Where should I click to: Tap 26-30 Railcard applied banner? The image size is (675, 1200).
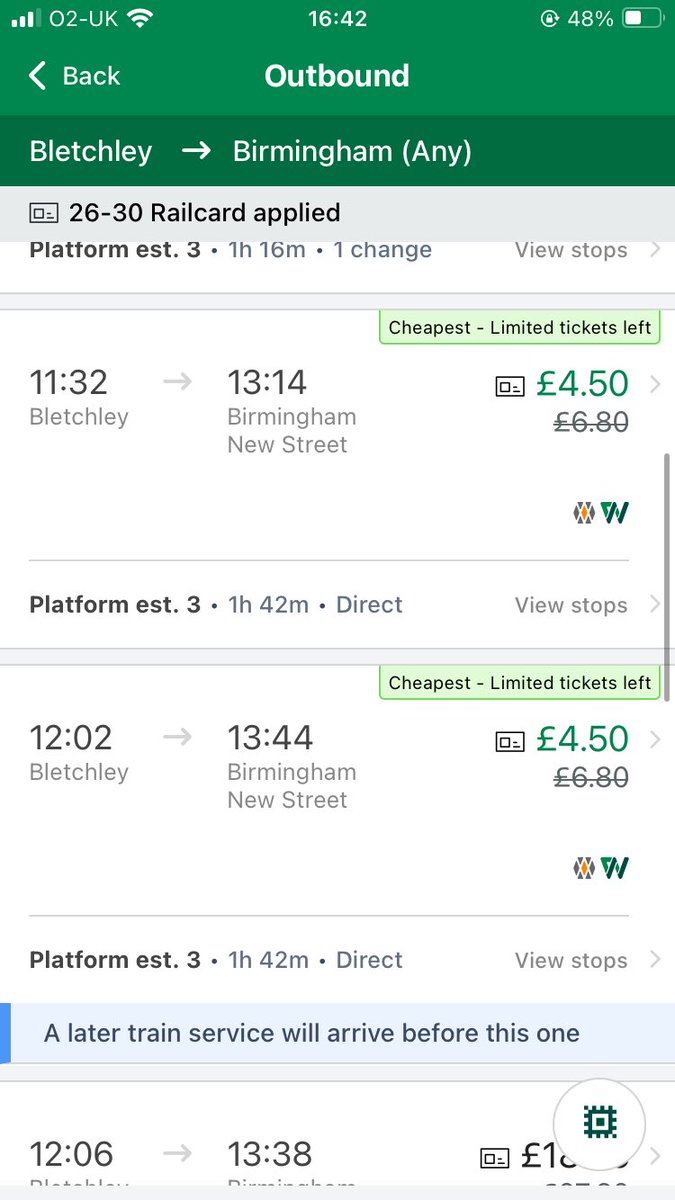click(204, 213)
